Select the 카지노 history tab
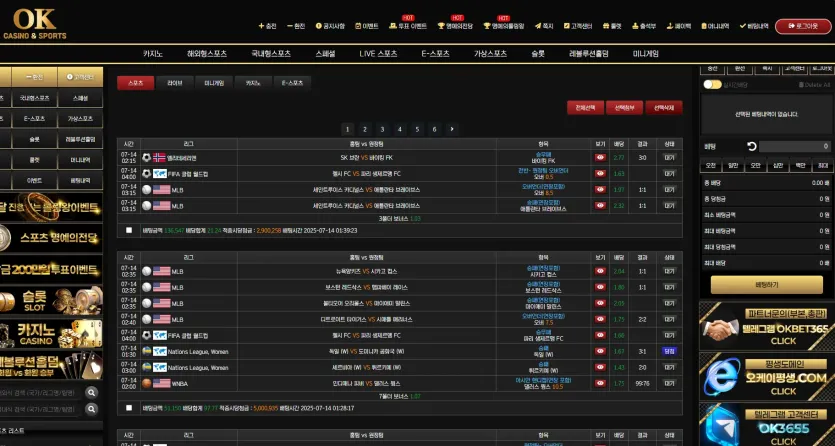The height and width of the screenshot is (446, 835). pos(253,83)
